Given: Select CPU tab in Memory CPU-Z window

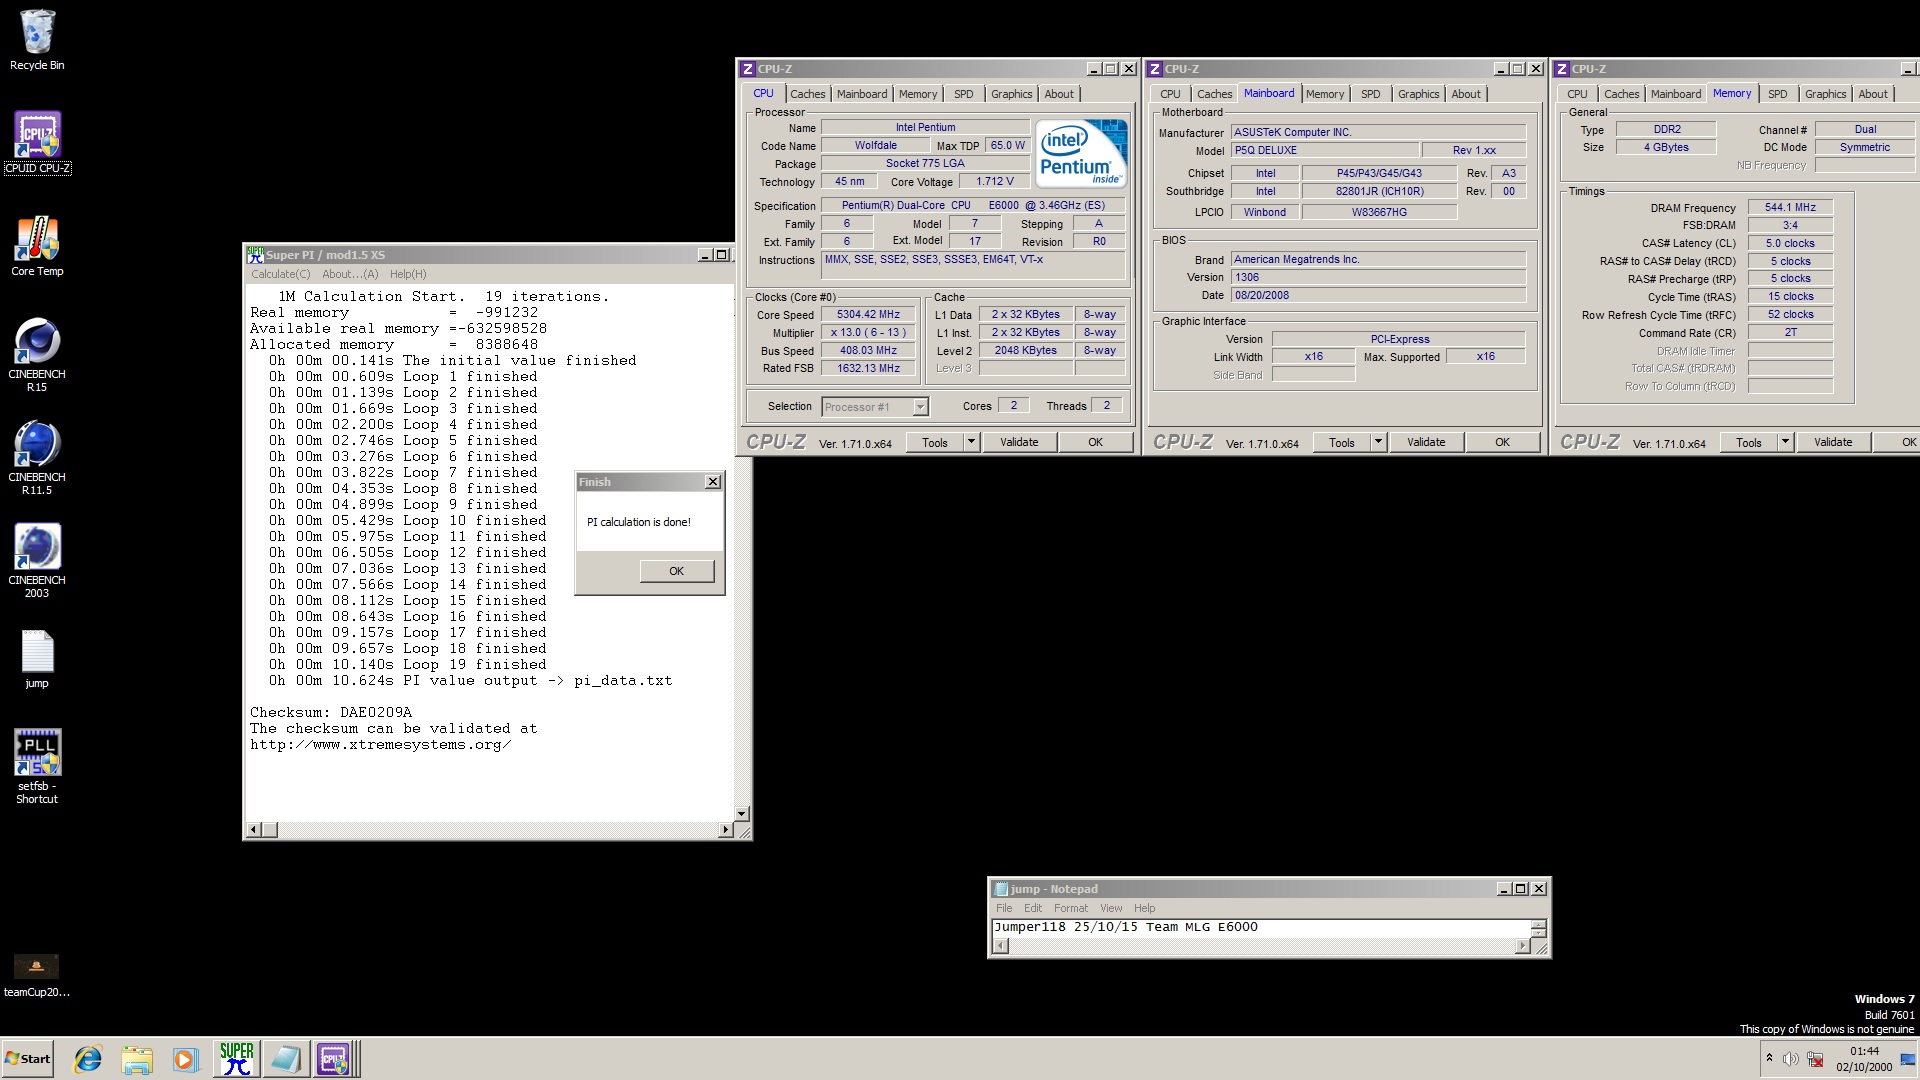Looking at the screenshot, I should point(1577,94).
